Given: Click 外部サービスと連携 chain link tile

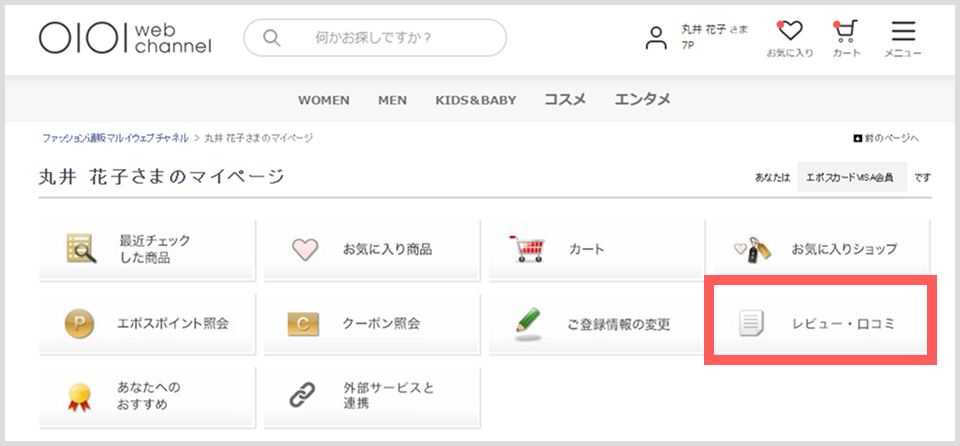Looking at the screenshot, I should point(372,396).
